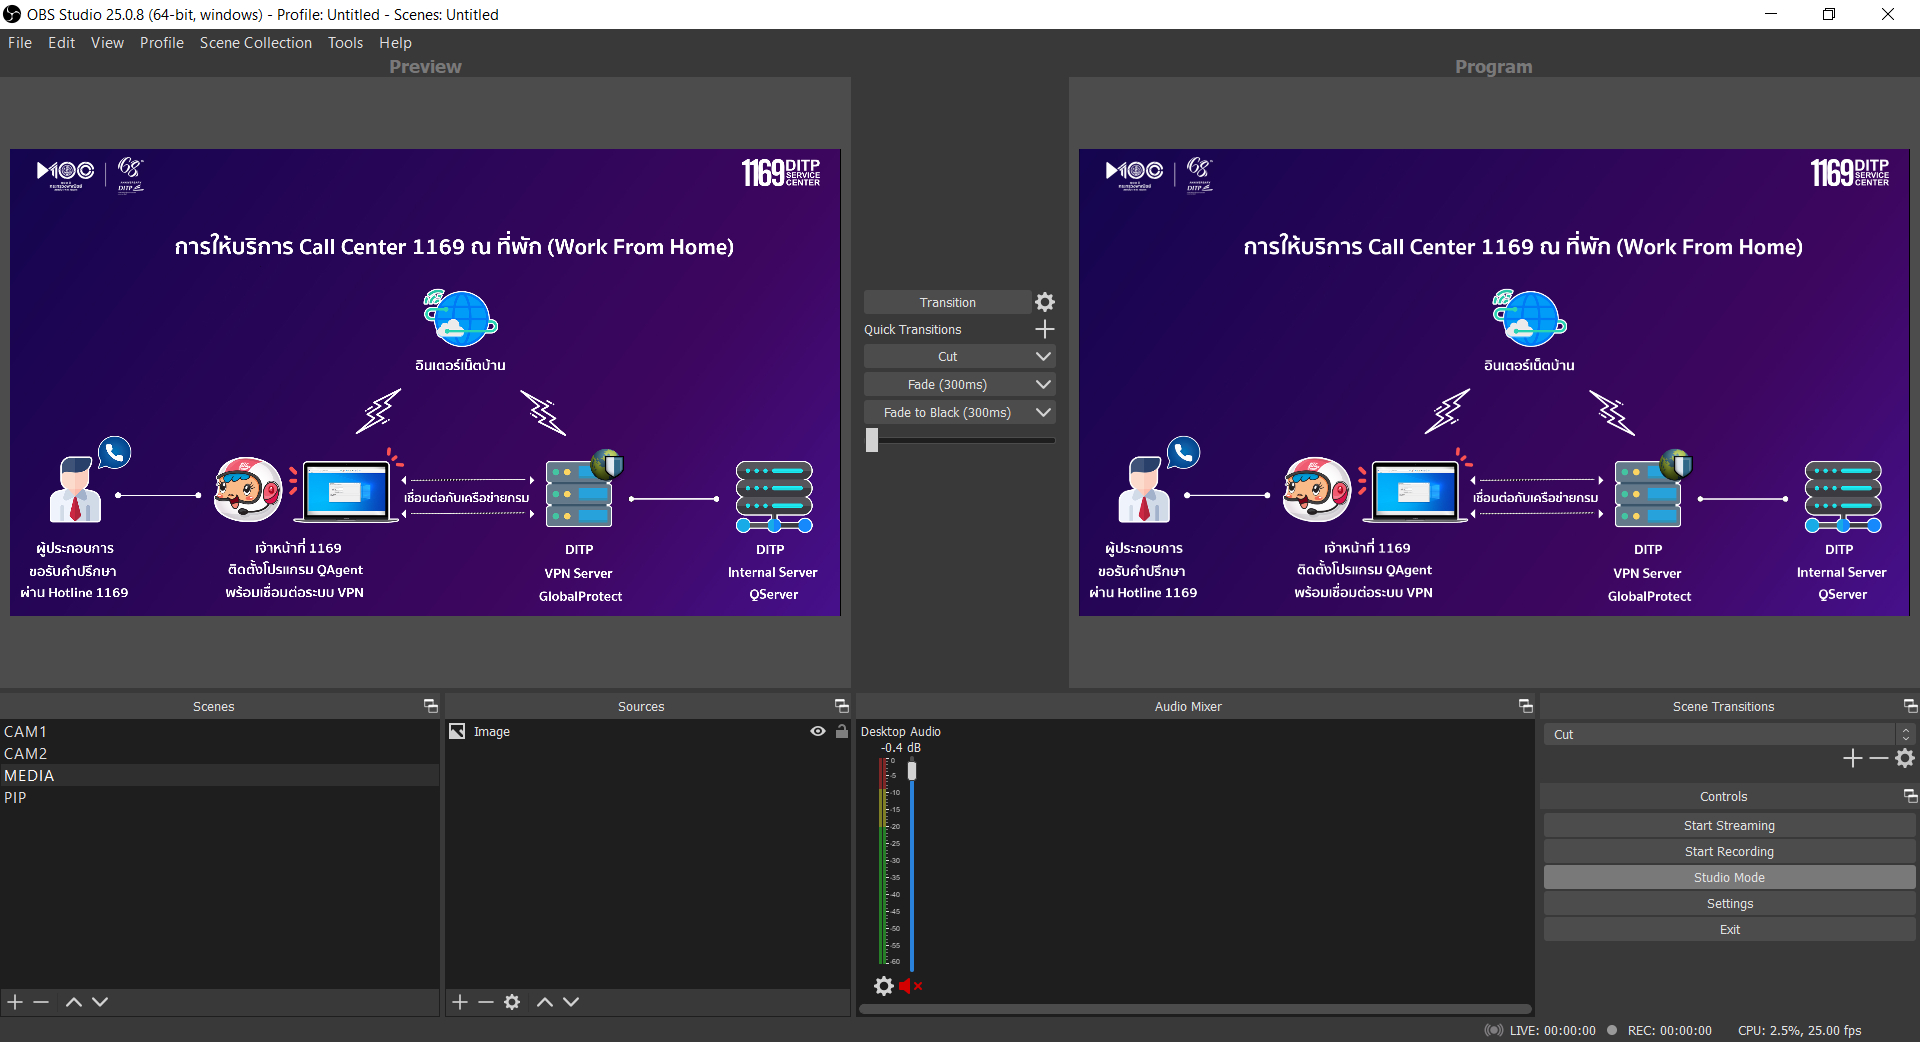Screen dimensions: 1920x1042
Task: Open Desktop Audio settings gear in Audio Mixer
Action: [884, 986]
